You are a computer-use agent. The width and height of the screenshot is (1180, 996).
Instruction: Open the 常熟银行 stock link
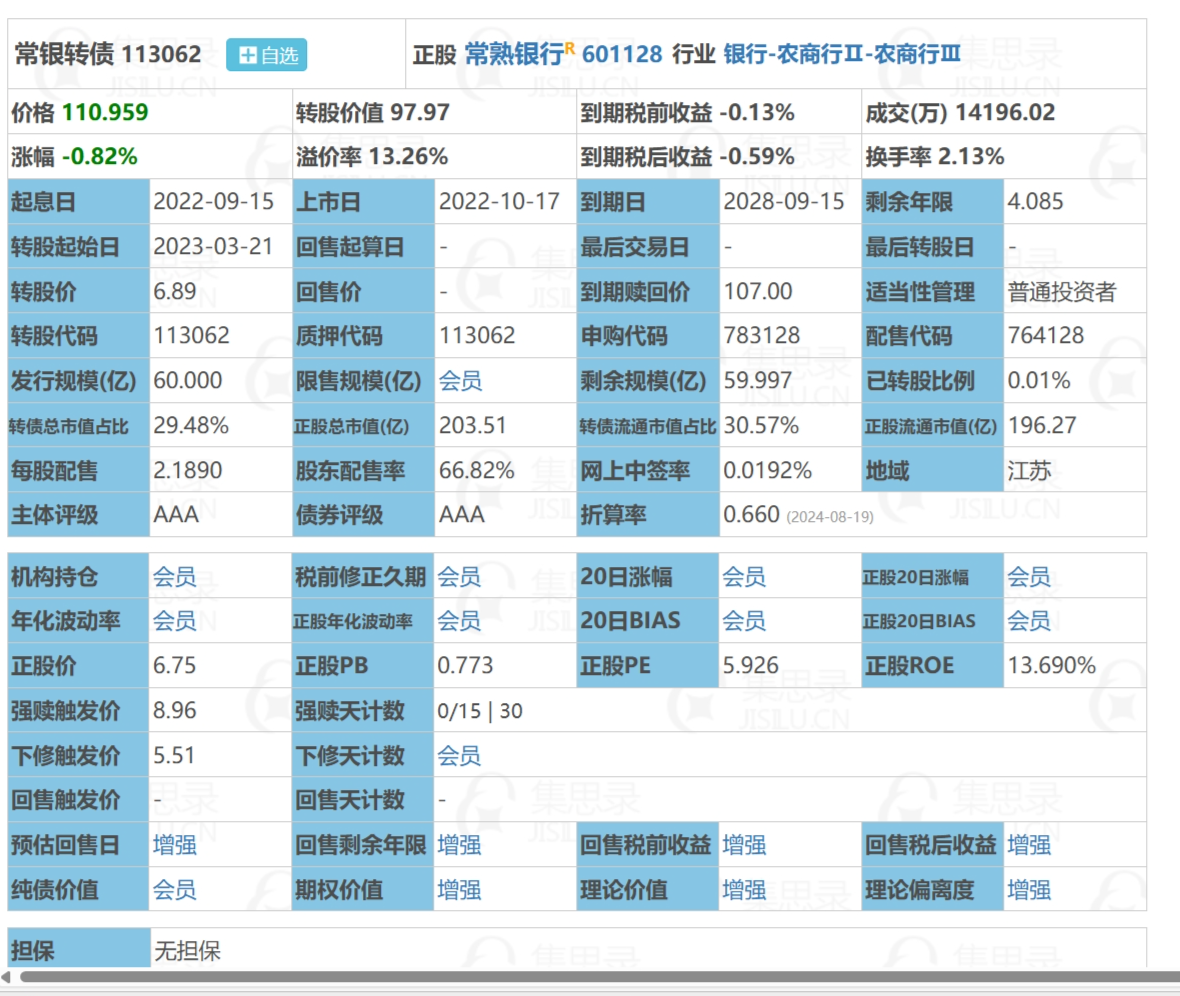(513, 54)
